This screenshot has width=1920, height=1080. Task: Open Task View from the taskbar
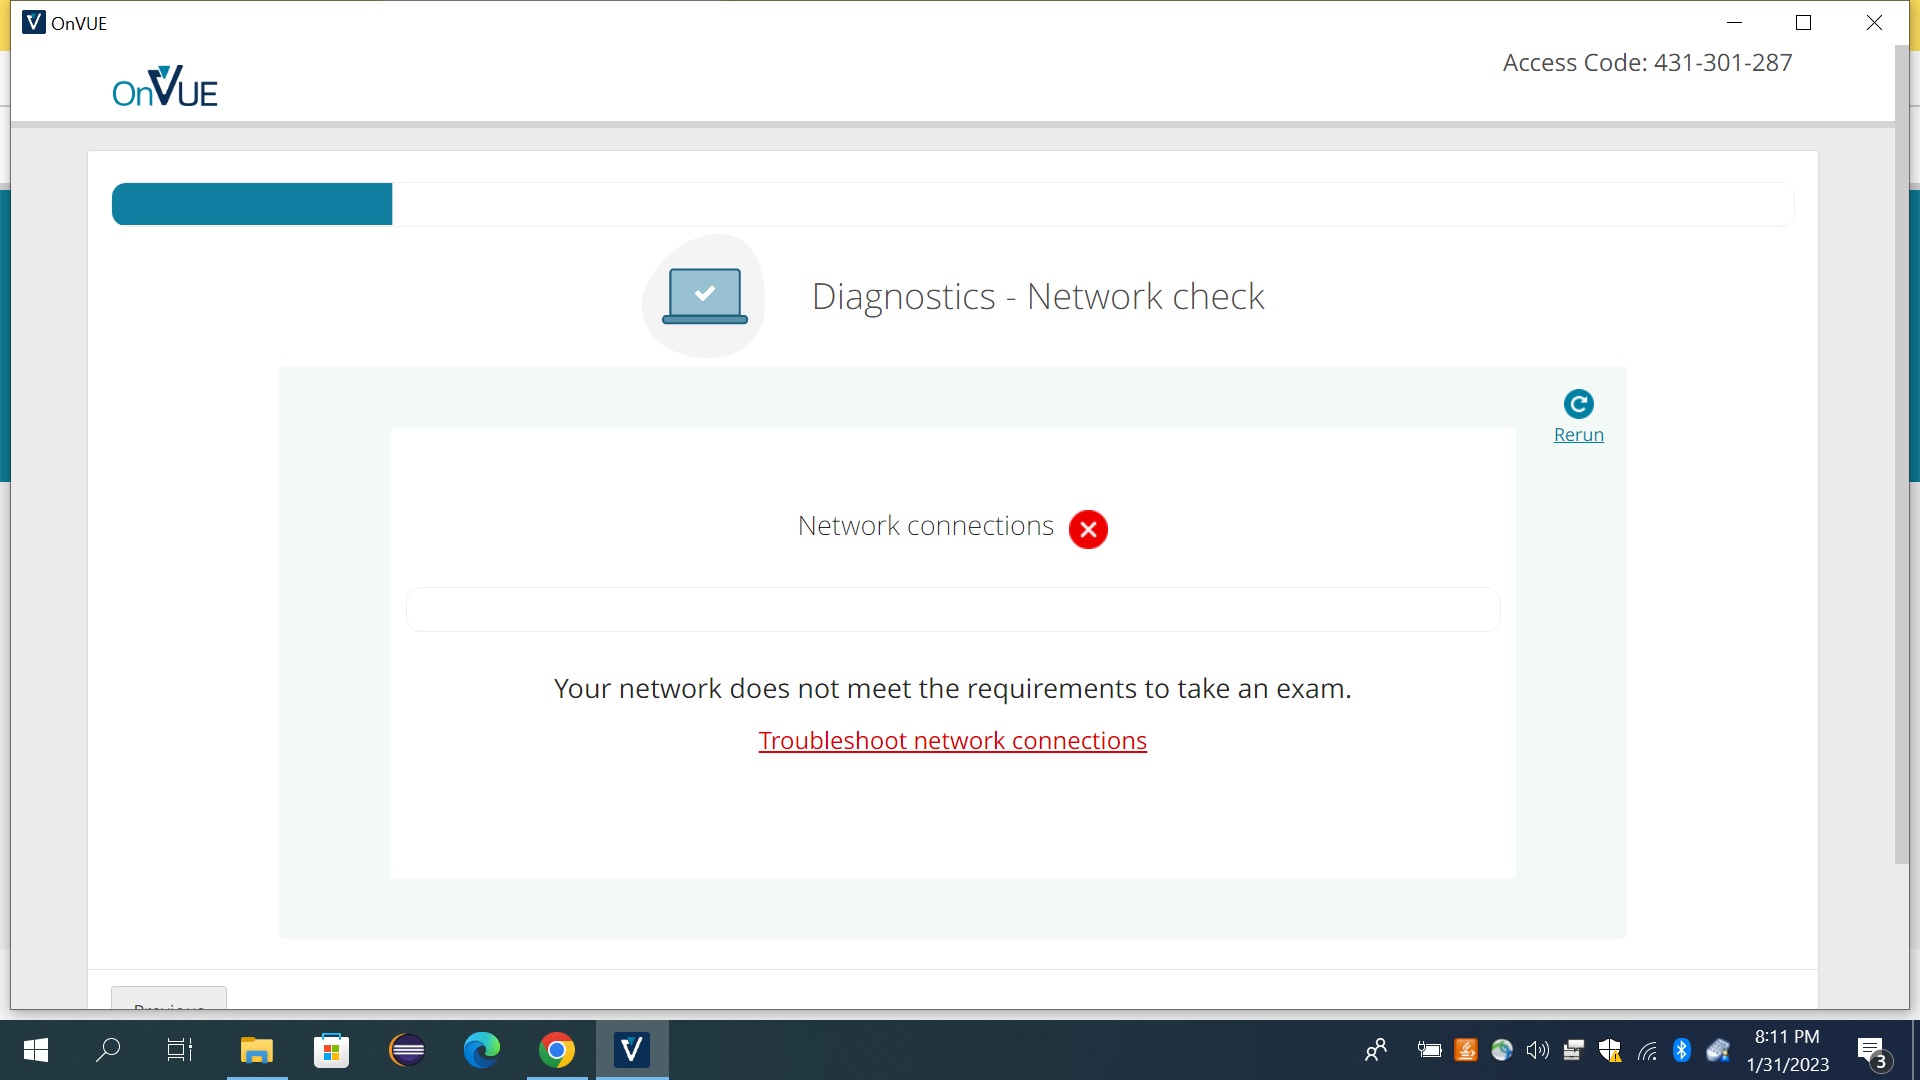[180, 1050]
